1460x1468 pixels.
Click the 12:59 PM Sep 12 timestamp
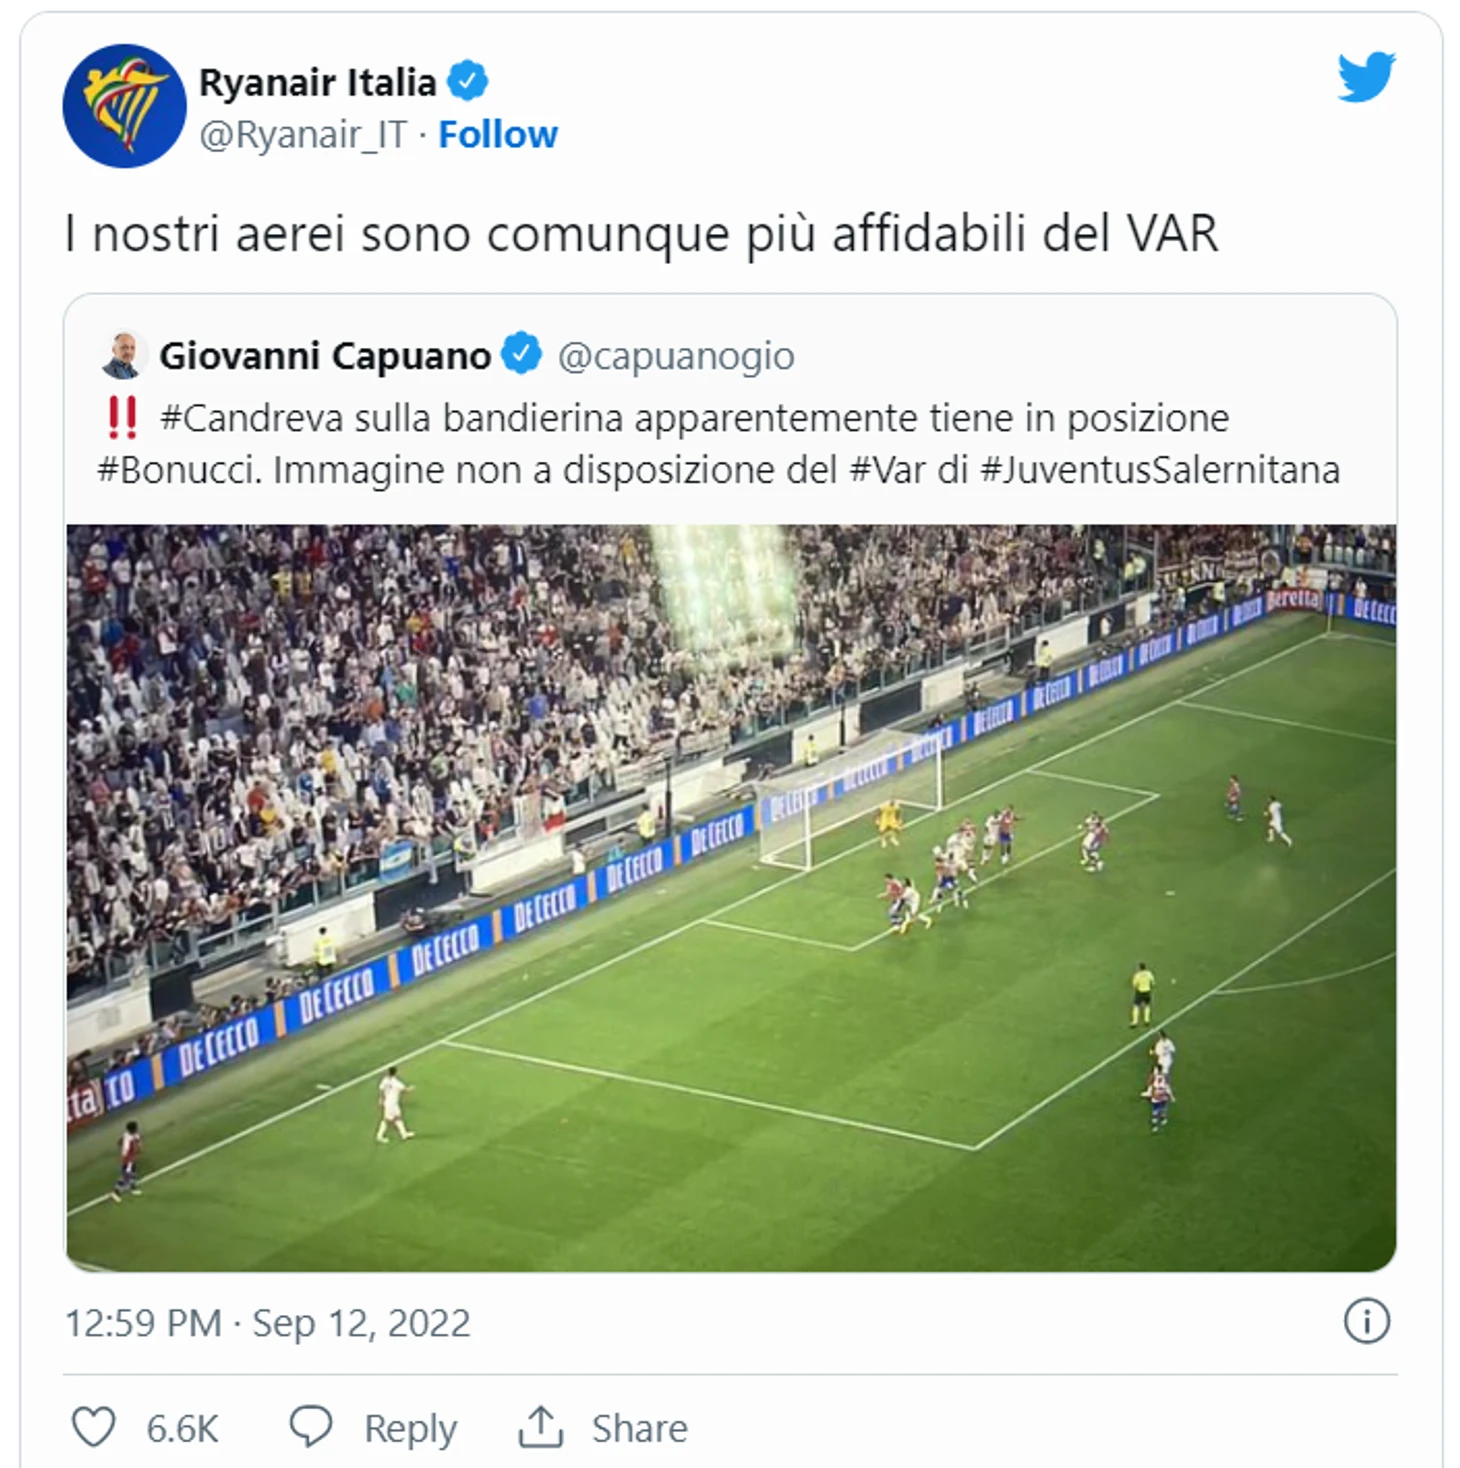[x=267, y=1323]
